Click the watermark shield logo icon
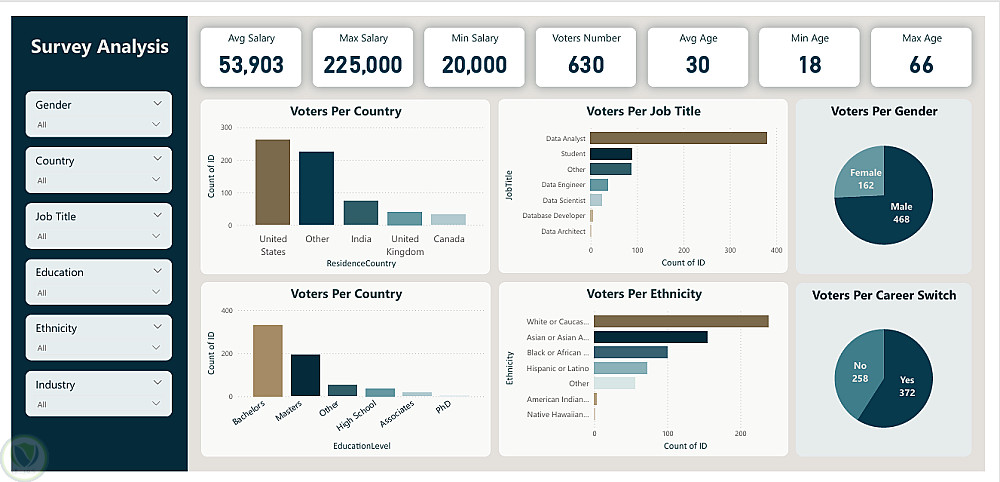 tap(24, 458)
